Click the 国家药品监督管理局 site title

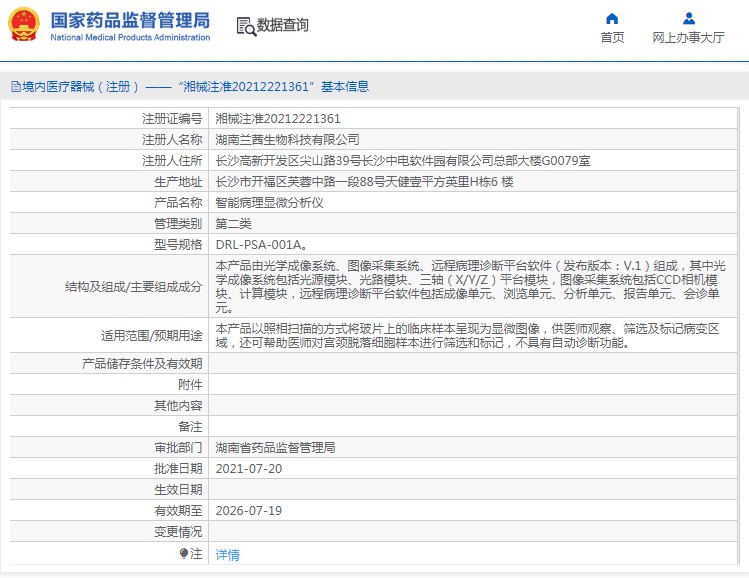tap(129, 19)
